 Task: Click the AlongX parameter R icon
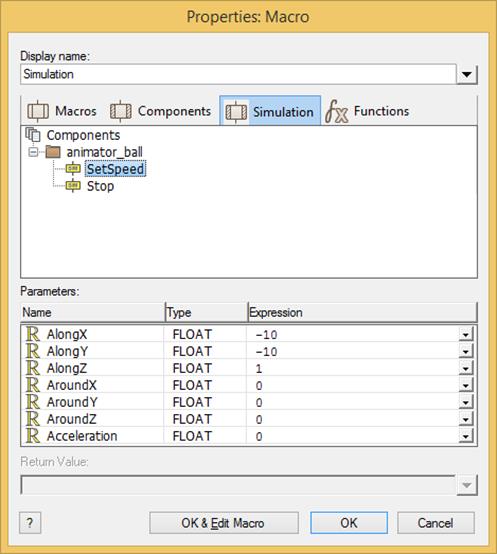pos(33,334)
